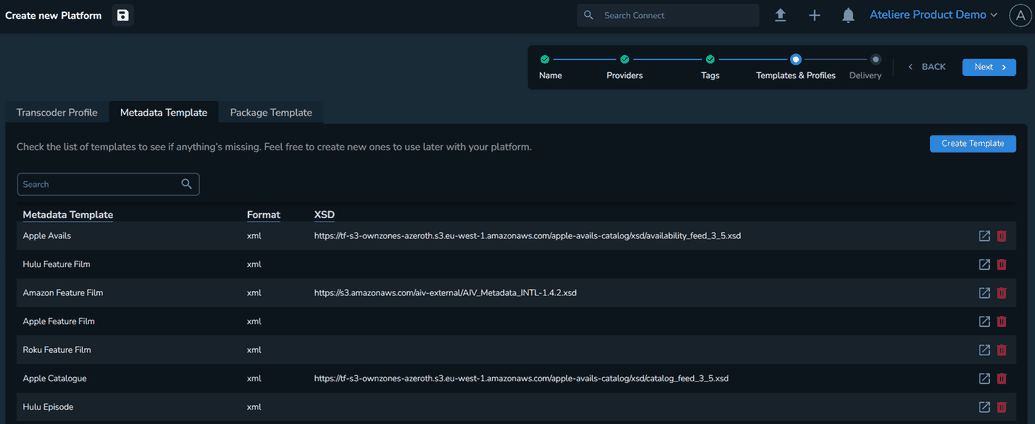Click the Apple Catalogue template name
This screenshot has height=424, width=1035.
[x=55, y=378]
